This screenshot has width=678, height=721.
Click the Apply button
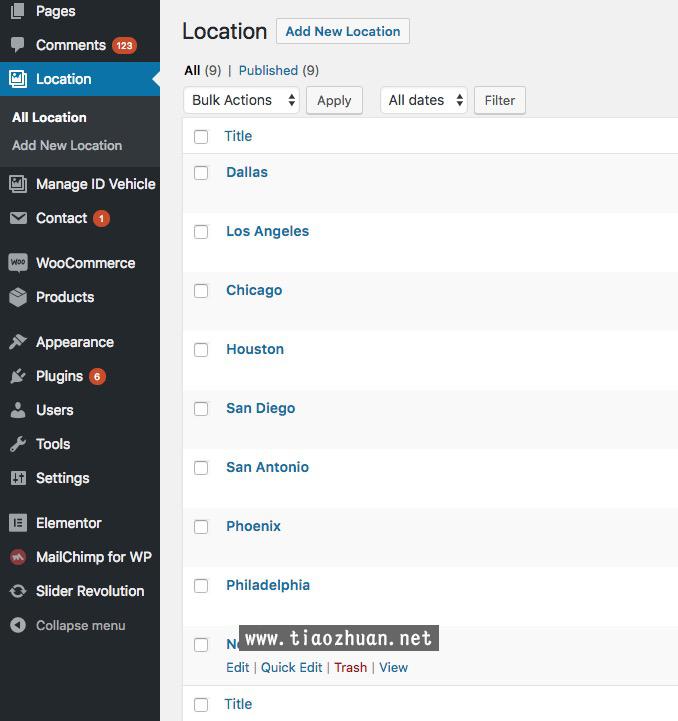(334, 100)
